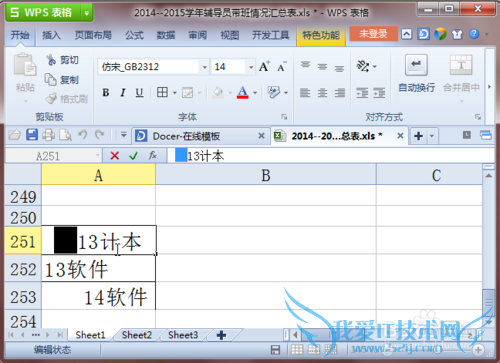Expand new tab dropdown arrow
The height and width of the screenshot is (363, 500).
[432, 136]
